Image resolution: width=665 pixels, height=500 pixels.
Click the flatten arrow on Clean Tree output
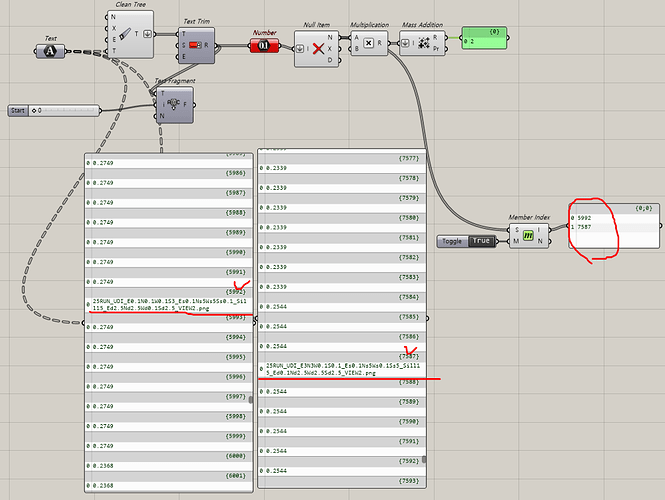click(x=147, y=34)
